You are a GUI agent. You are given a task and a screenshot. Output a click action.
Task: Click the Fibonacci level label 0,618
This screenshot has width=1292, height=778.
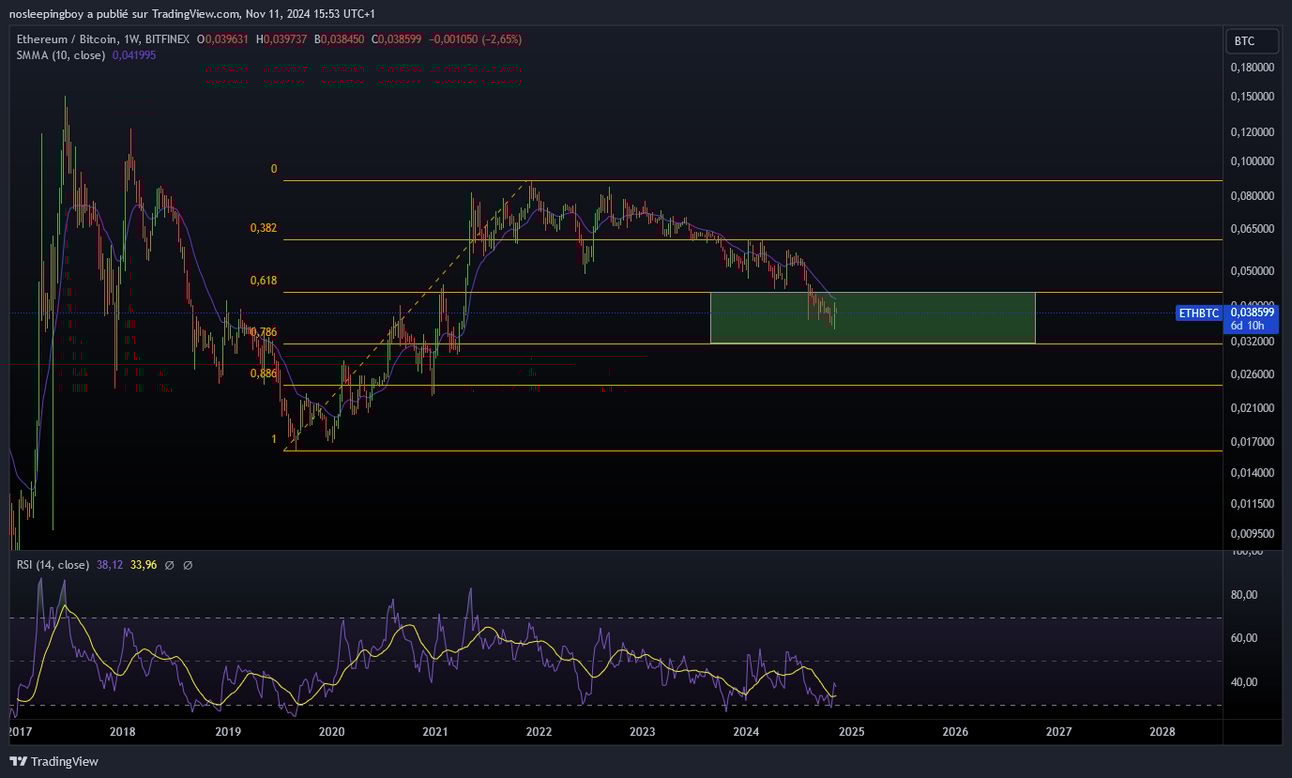point(263,281)
